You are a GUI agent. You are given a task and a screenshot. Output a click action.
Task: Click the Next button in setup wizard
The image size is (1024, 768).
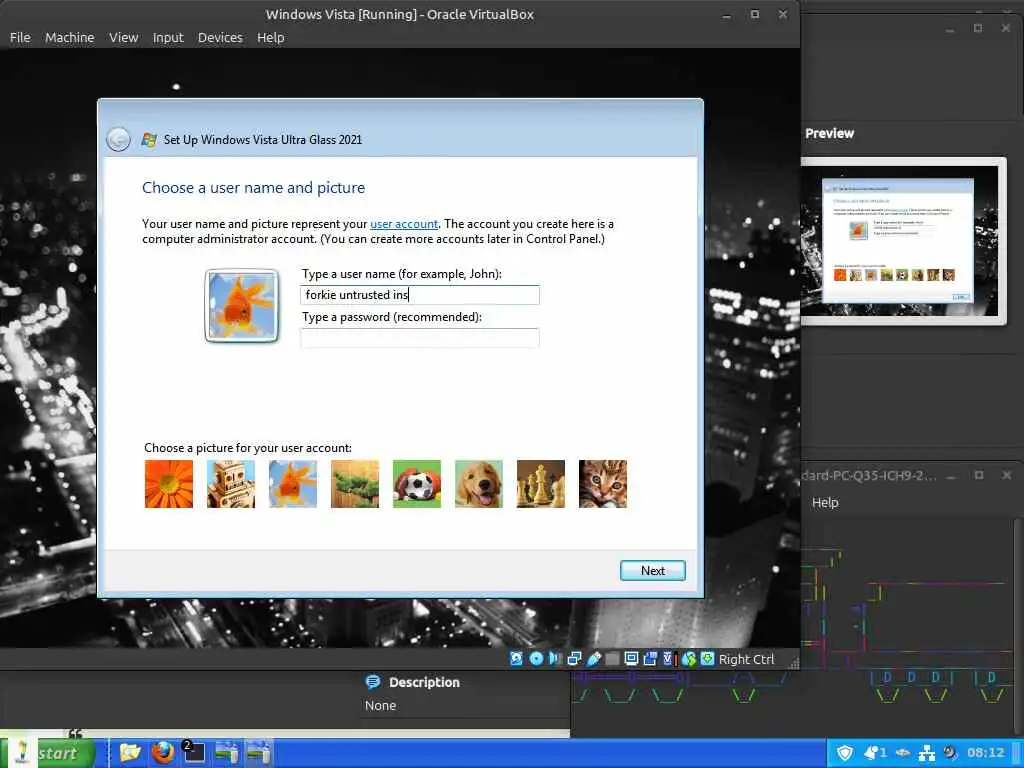(x=652, y=570)
